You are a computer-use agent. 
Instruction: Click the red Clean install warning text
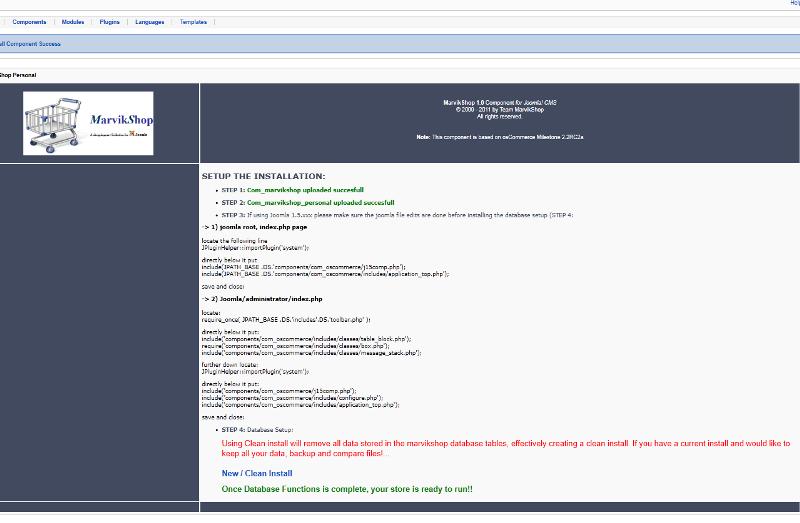pyautogui.click(x=506, y=449)
